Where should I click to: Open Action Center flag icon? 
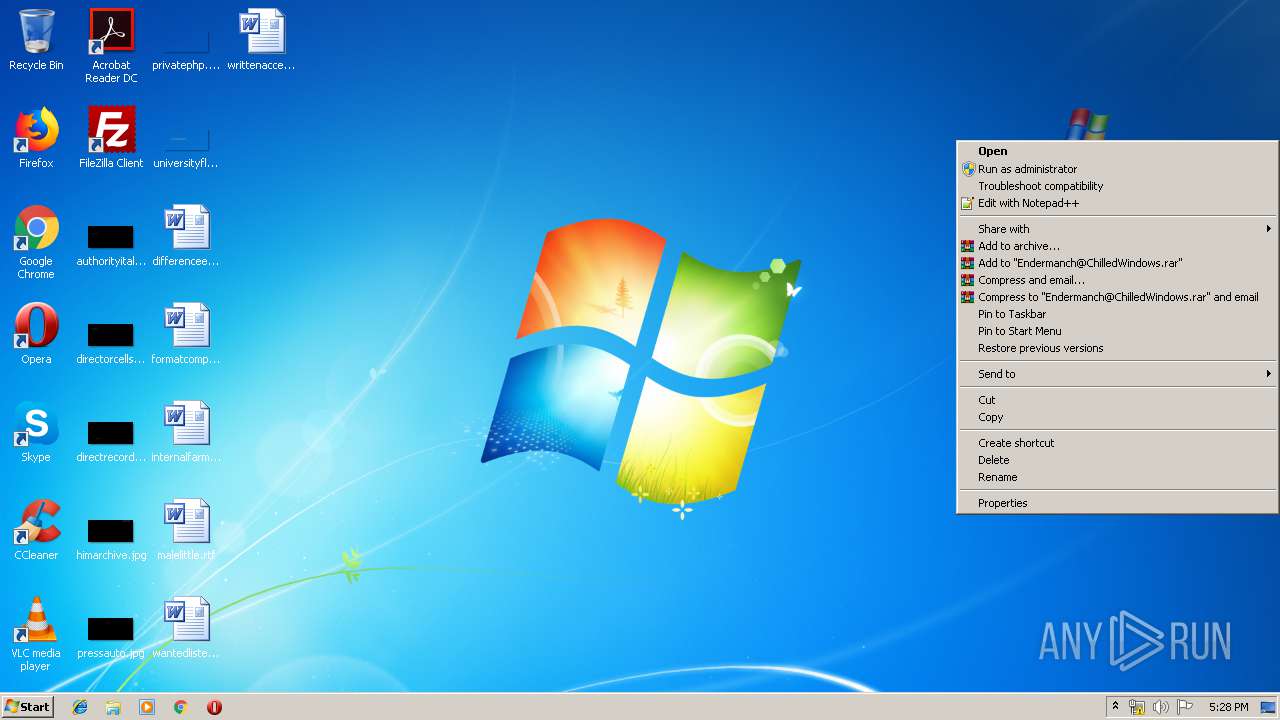(1184, 707)
